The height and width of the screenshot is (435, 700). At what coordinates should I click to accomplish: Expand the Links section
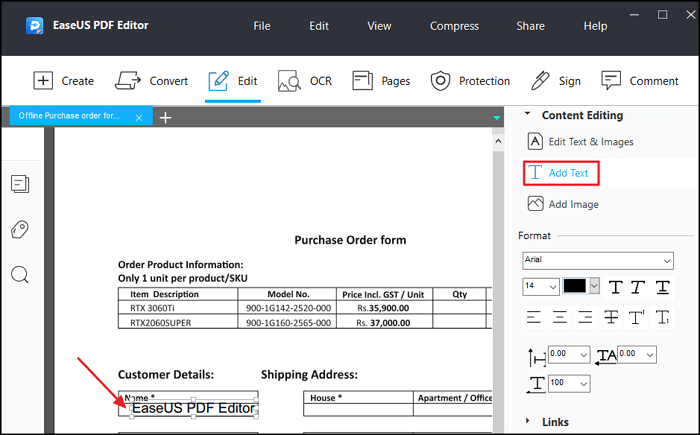click(x=555, y=422)
